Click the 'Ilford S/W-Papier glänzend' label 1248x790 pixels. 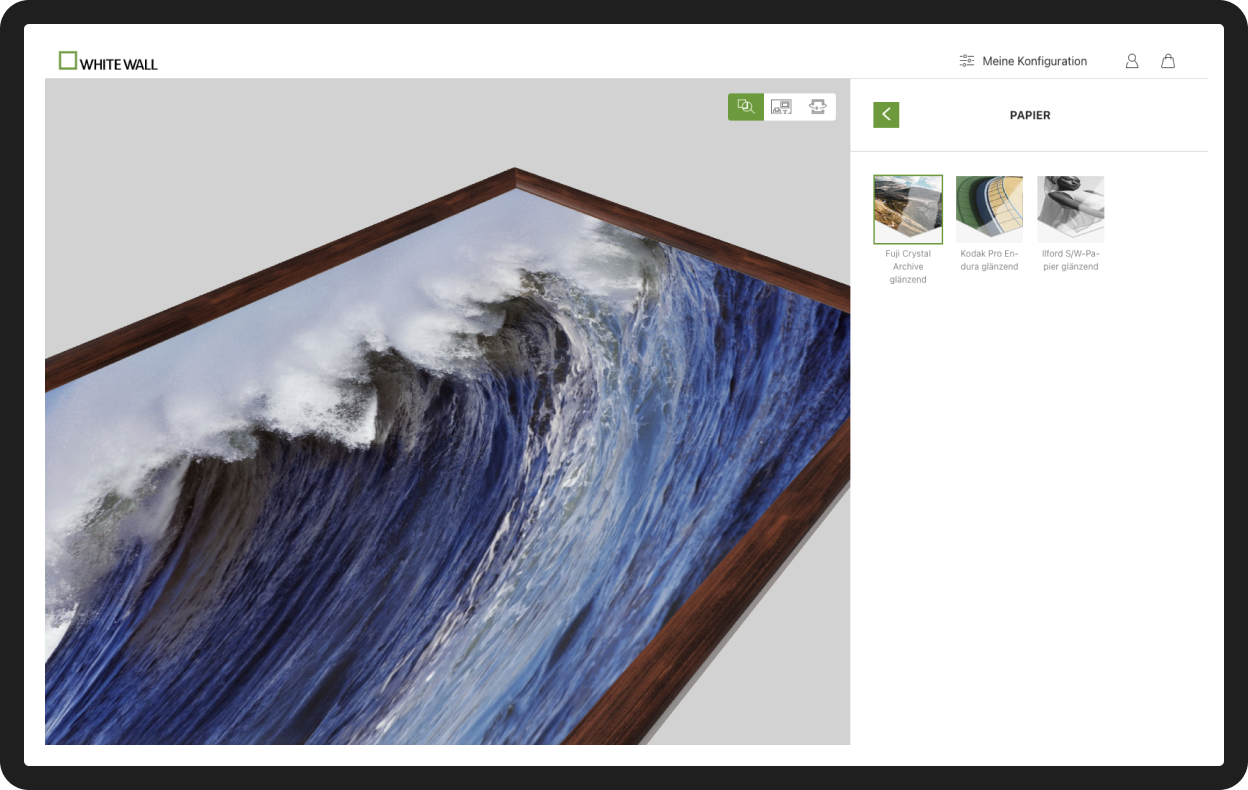[x=1070, y=260]
